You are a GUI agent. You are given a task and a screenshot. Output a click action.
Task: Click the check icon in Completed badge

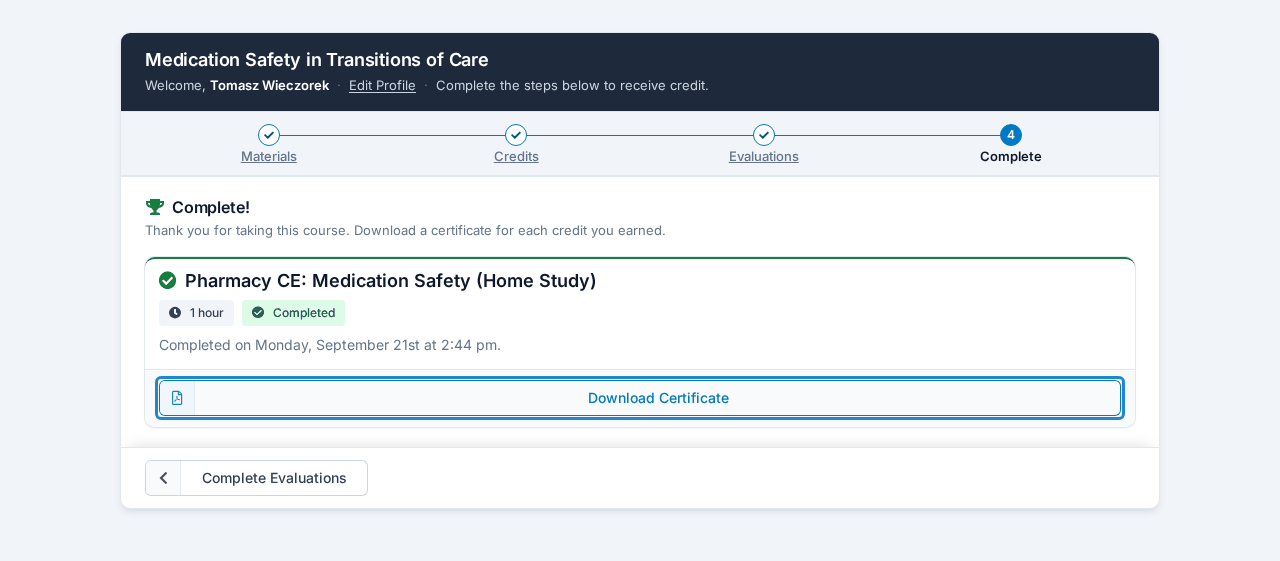point(258,313)
